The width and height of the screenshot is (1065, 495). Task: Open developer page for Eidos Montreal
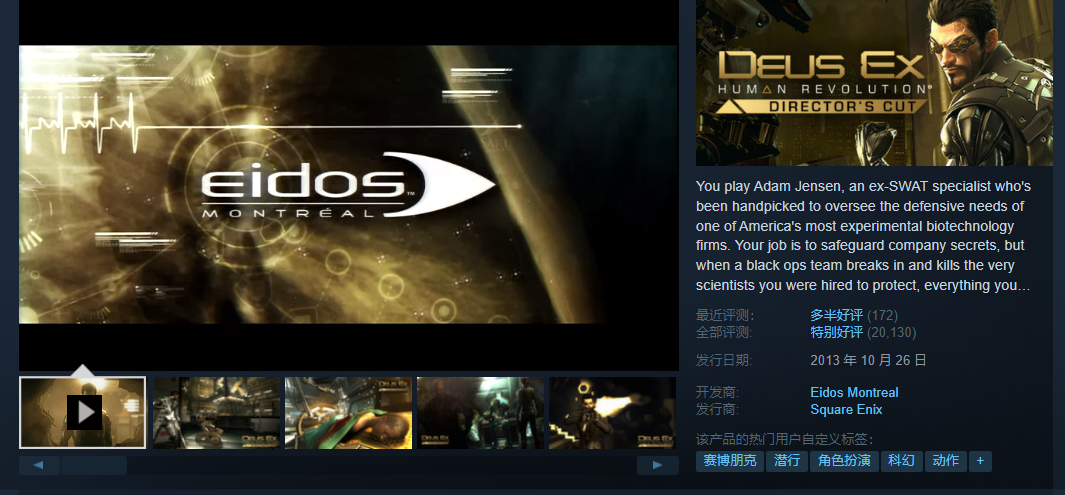pos(854,392)
